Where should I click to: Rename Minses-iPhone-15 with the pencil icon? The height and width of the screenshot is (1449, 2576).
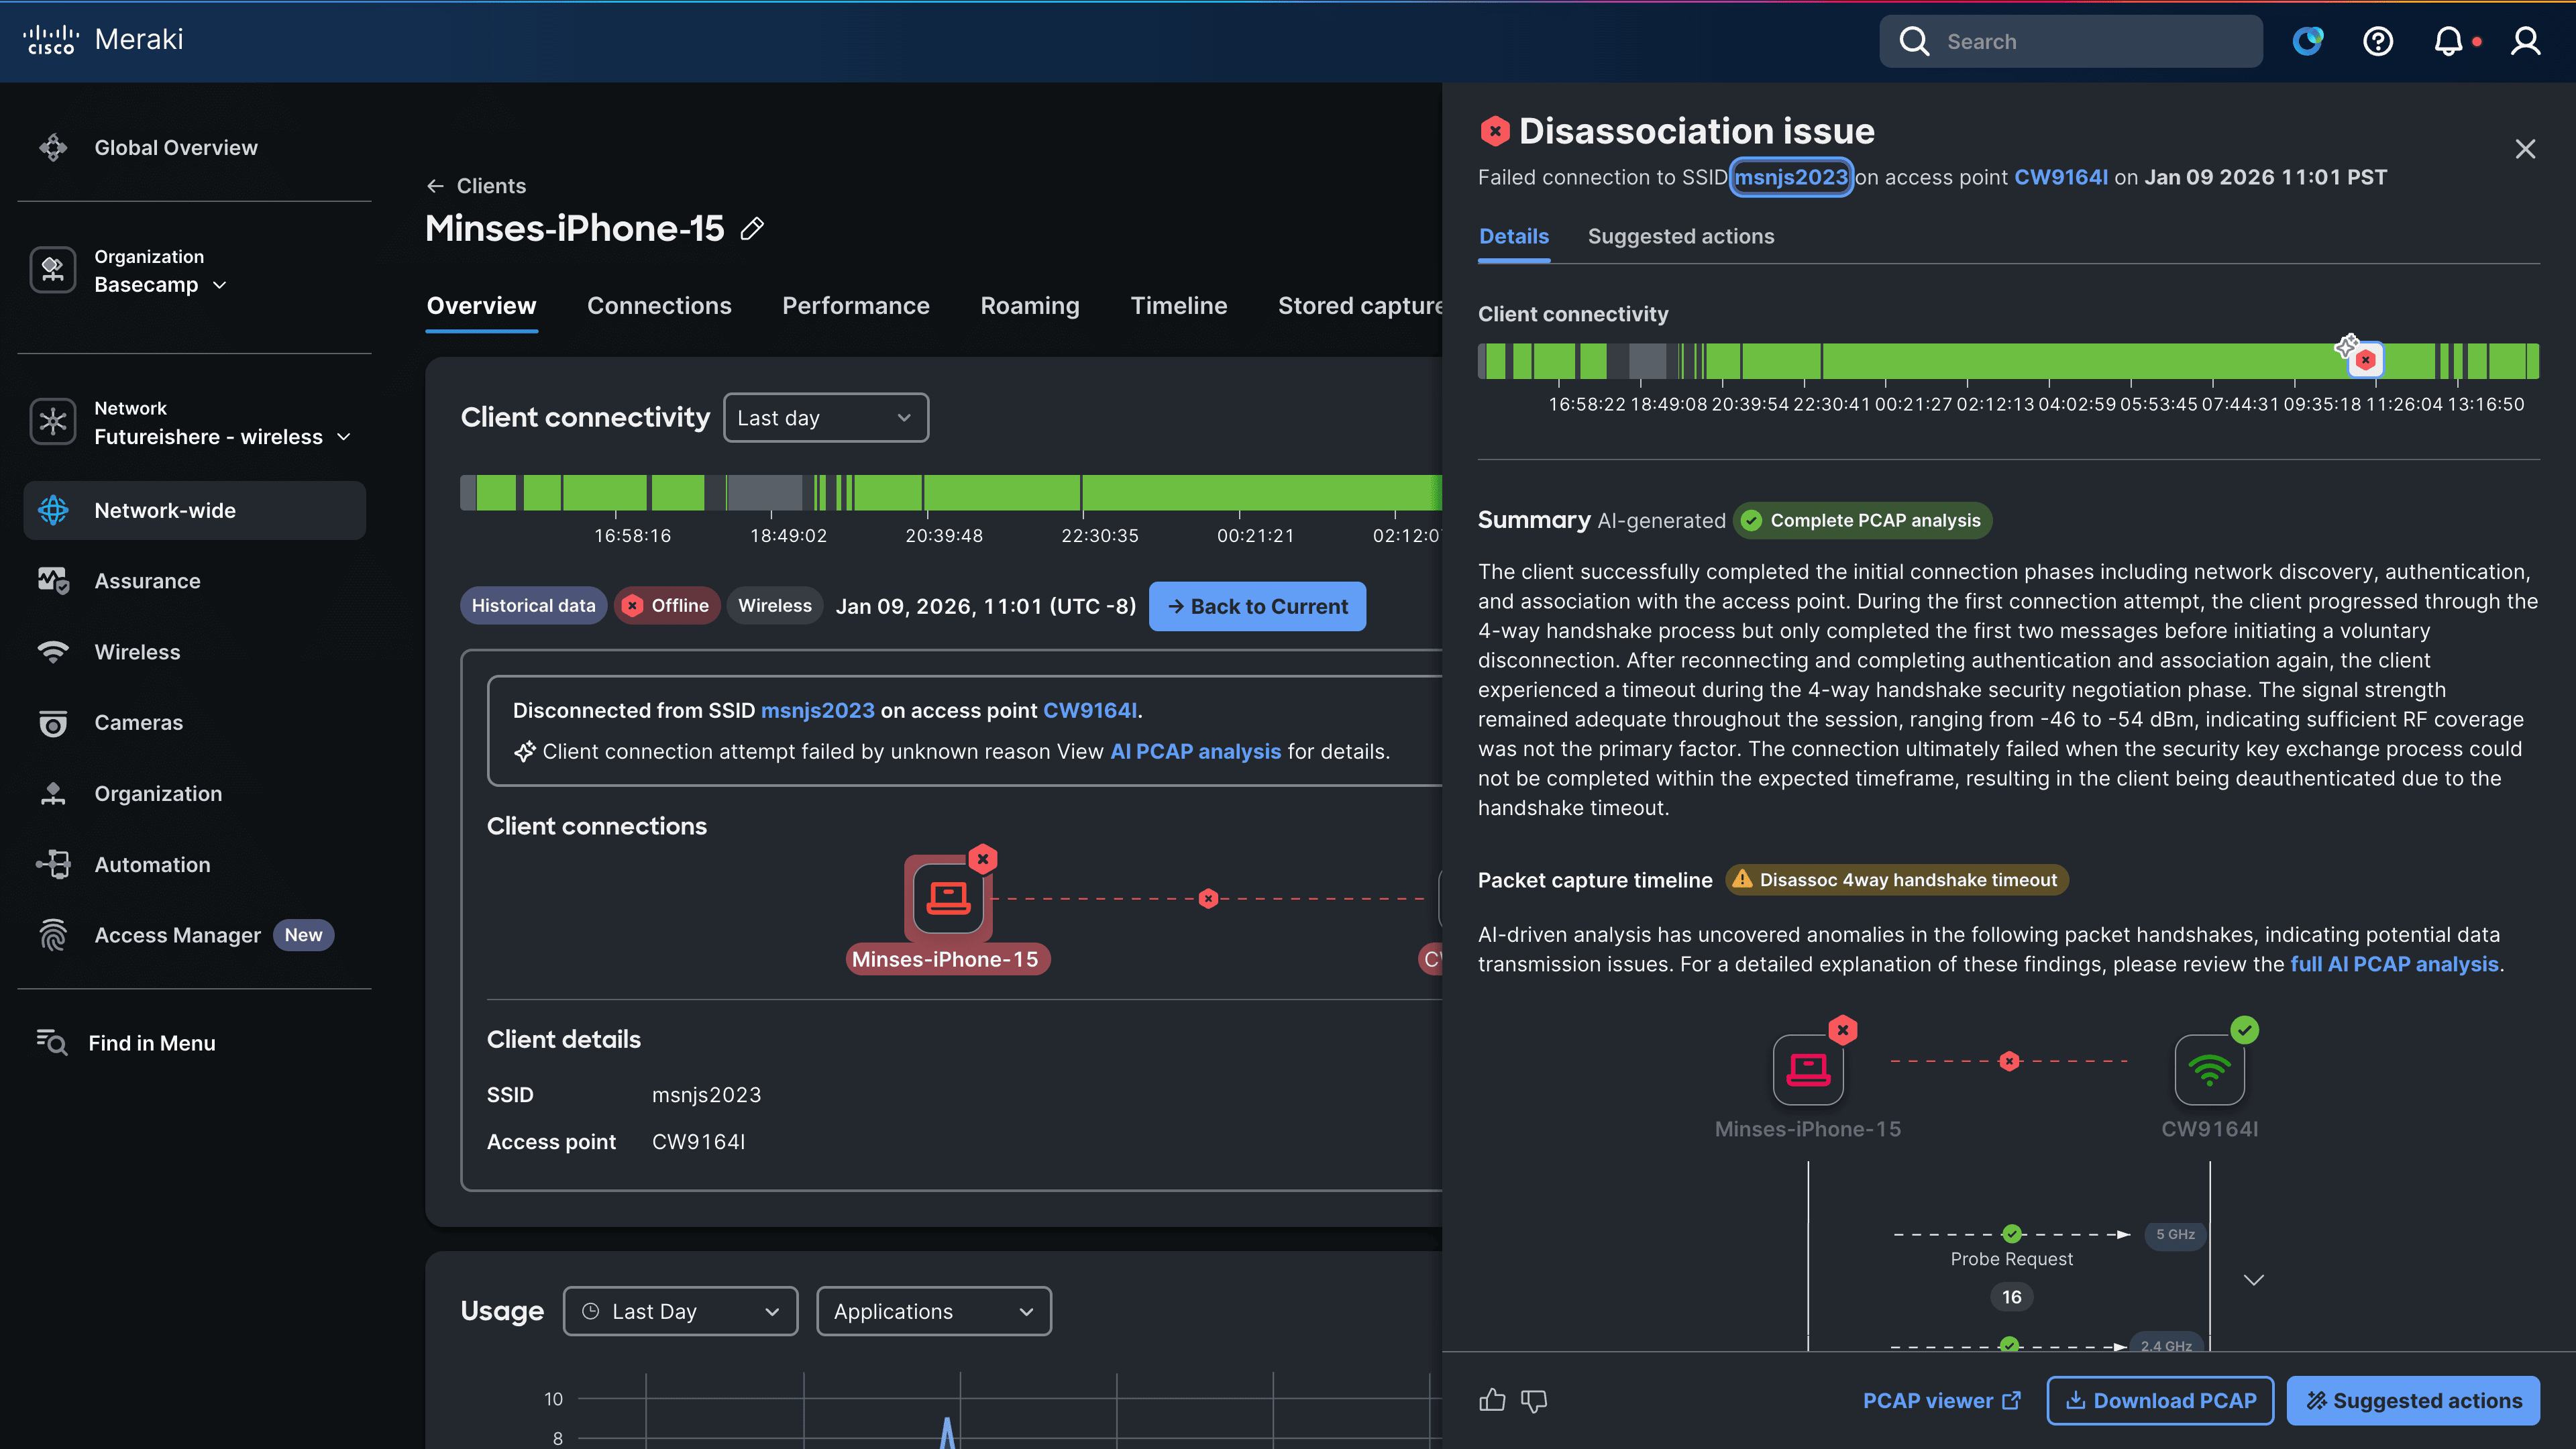(x=752, y=229)
